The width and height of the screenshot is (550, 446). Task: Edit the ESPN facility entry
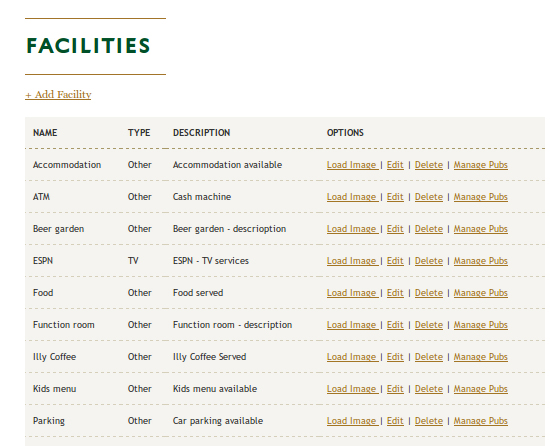[395, 261]
